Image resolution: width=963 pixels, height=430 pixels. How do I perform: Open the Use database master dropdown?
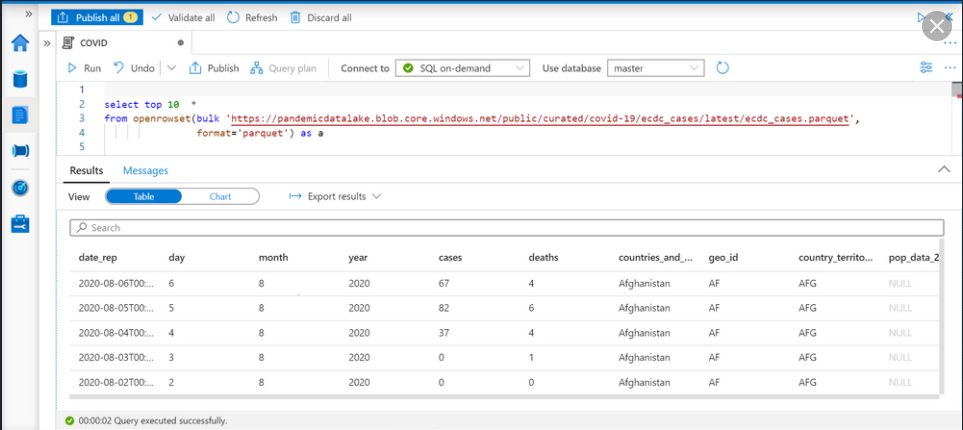coord(656,68)
